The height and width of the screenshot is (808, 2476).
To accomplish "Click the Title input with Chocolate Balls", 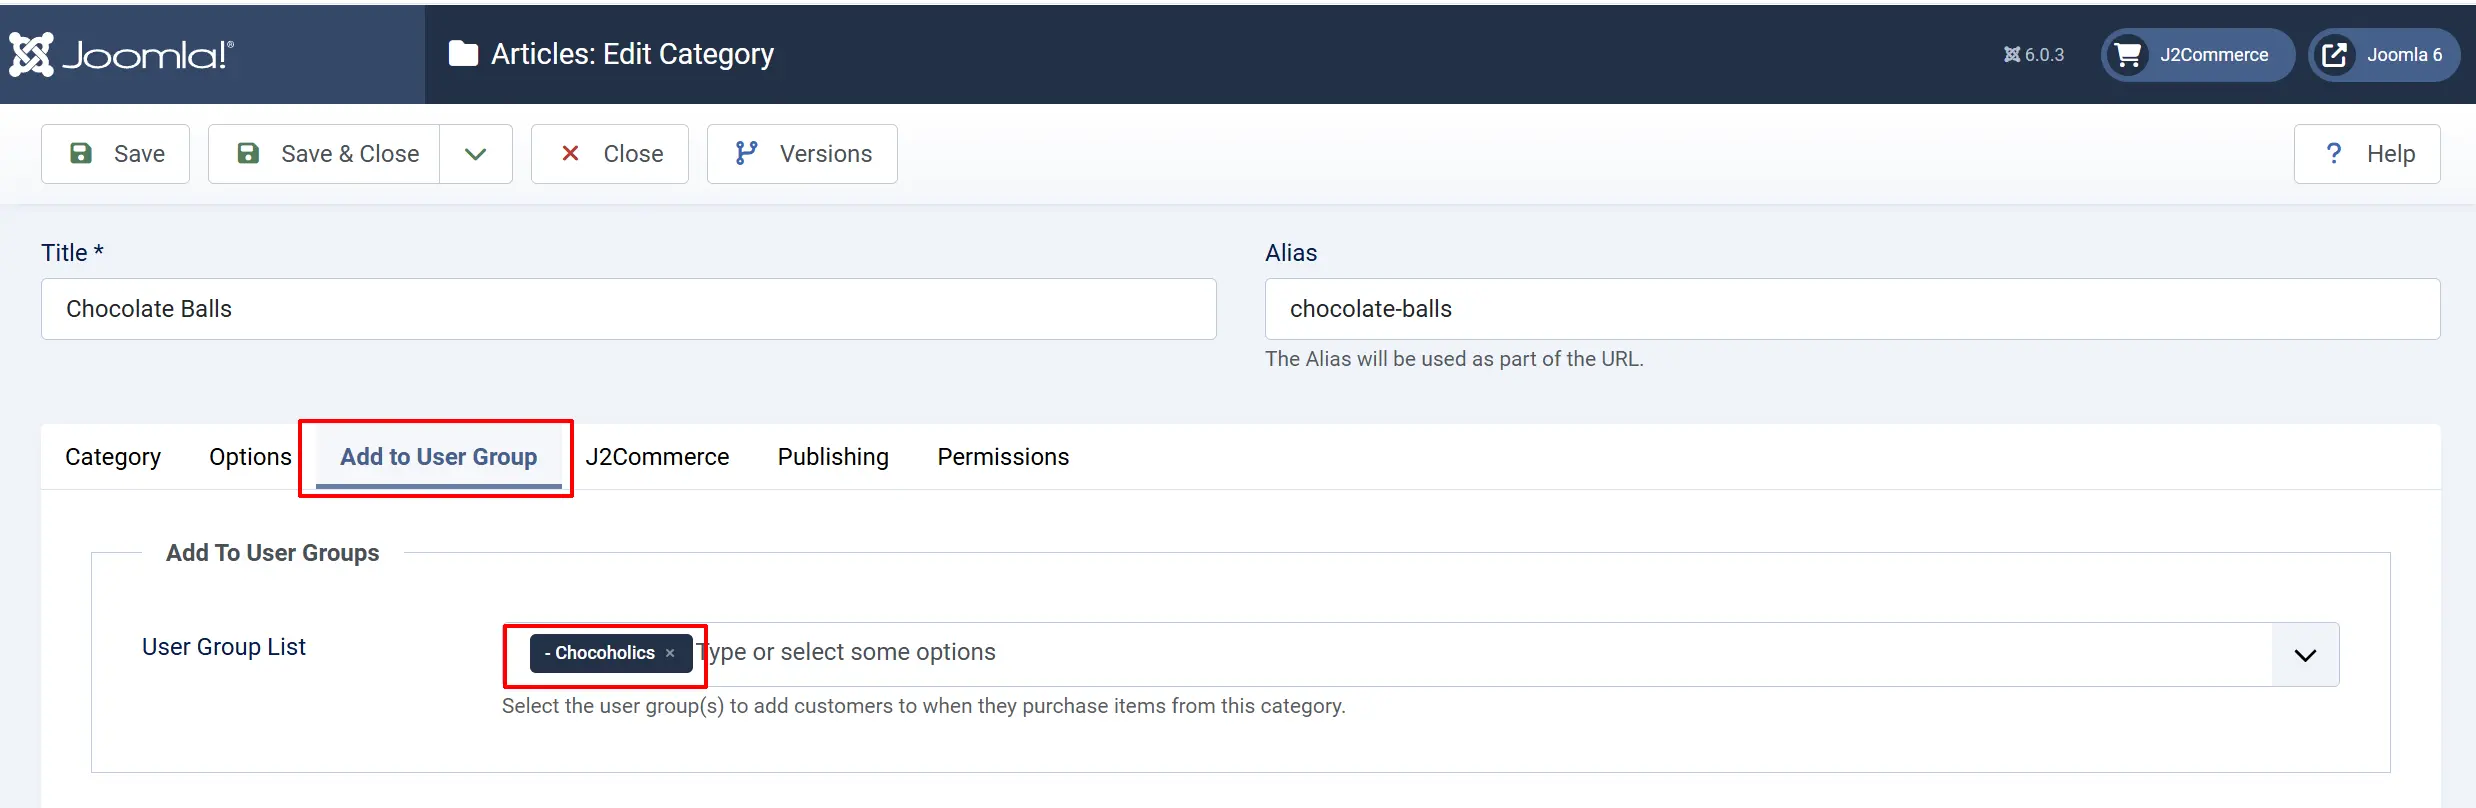I will [629, 309].
